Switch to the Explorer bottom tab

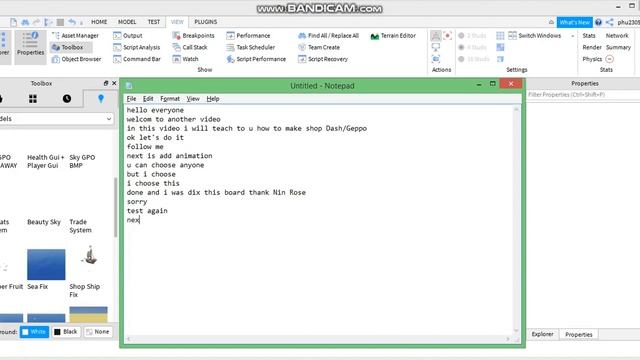point(542,334)
